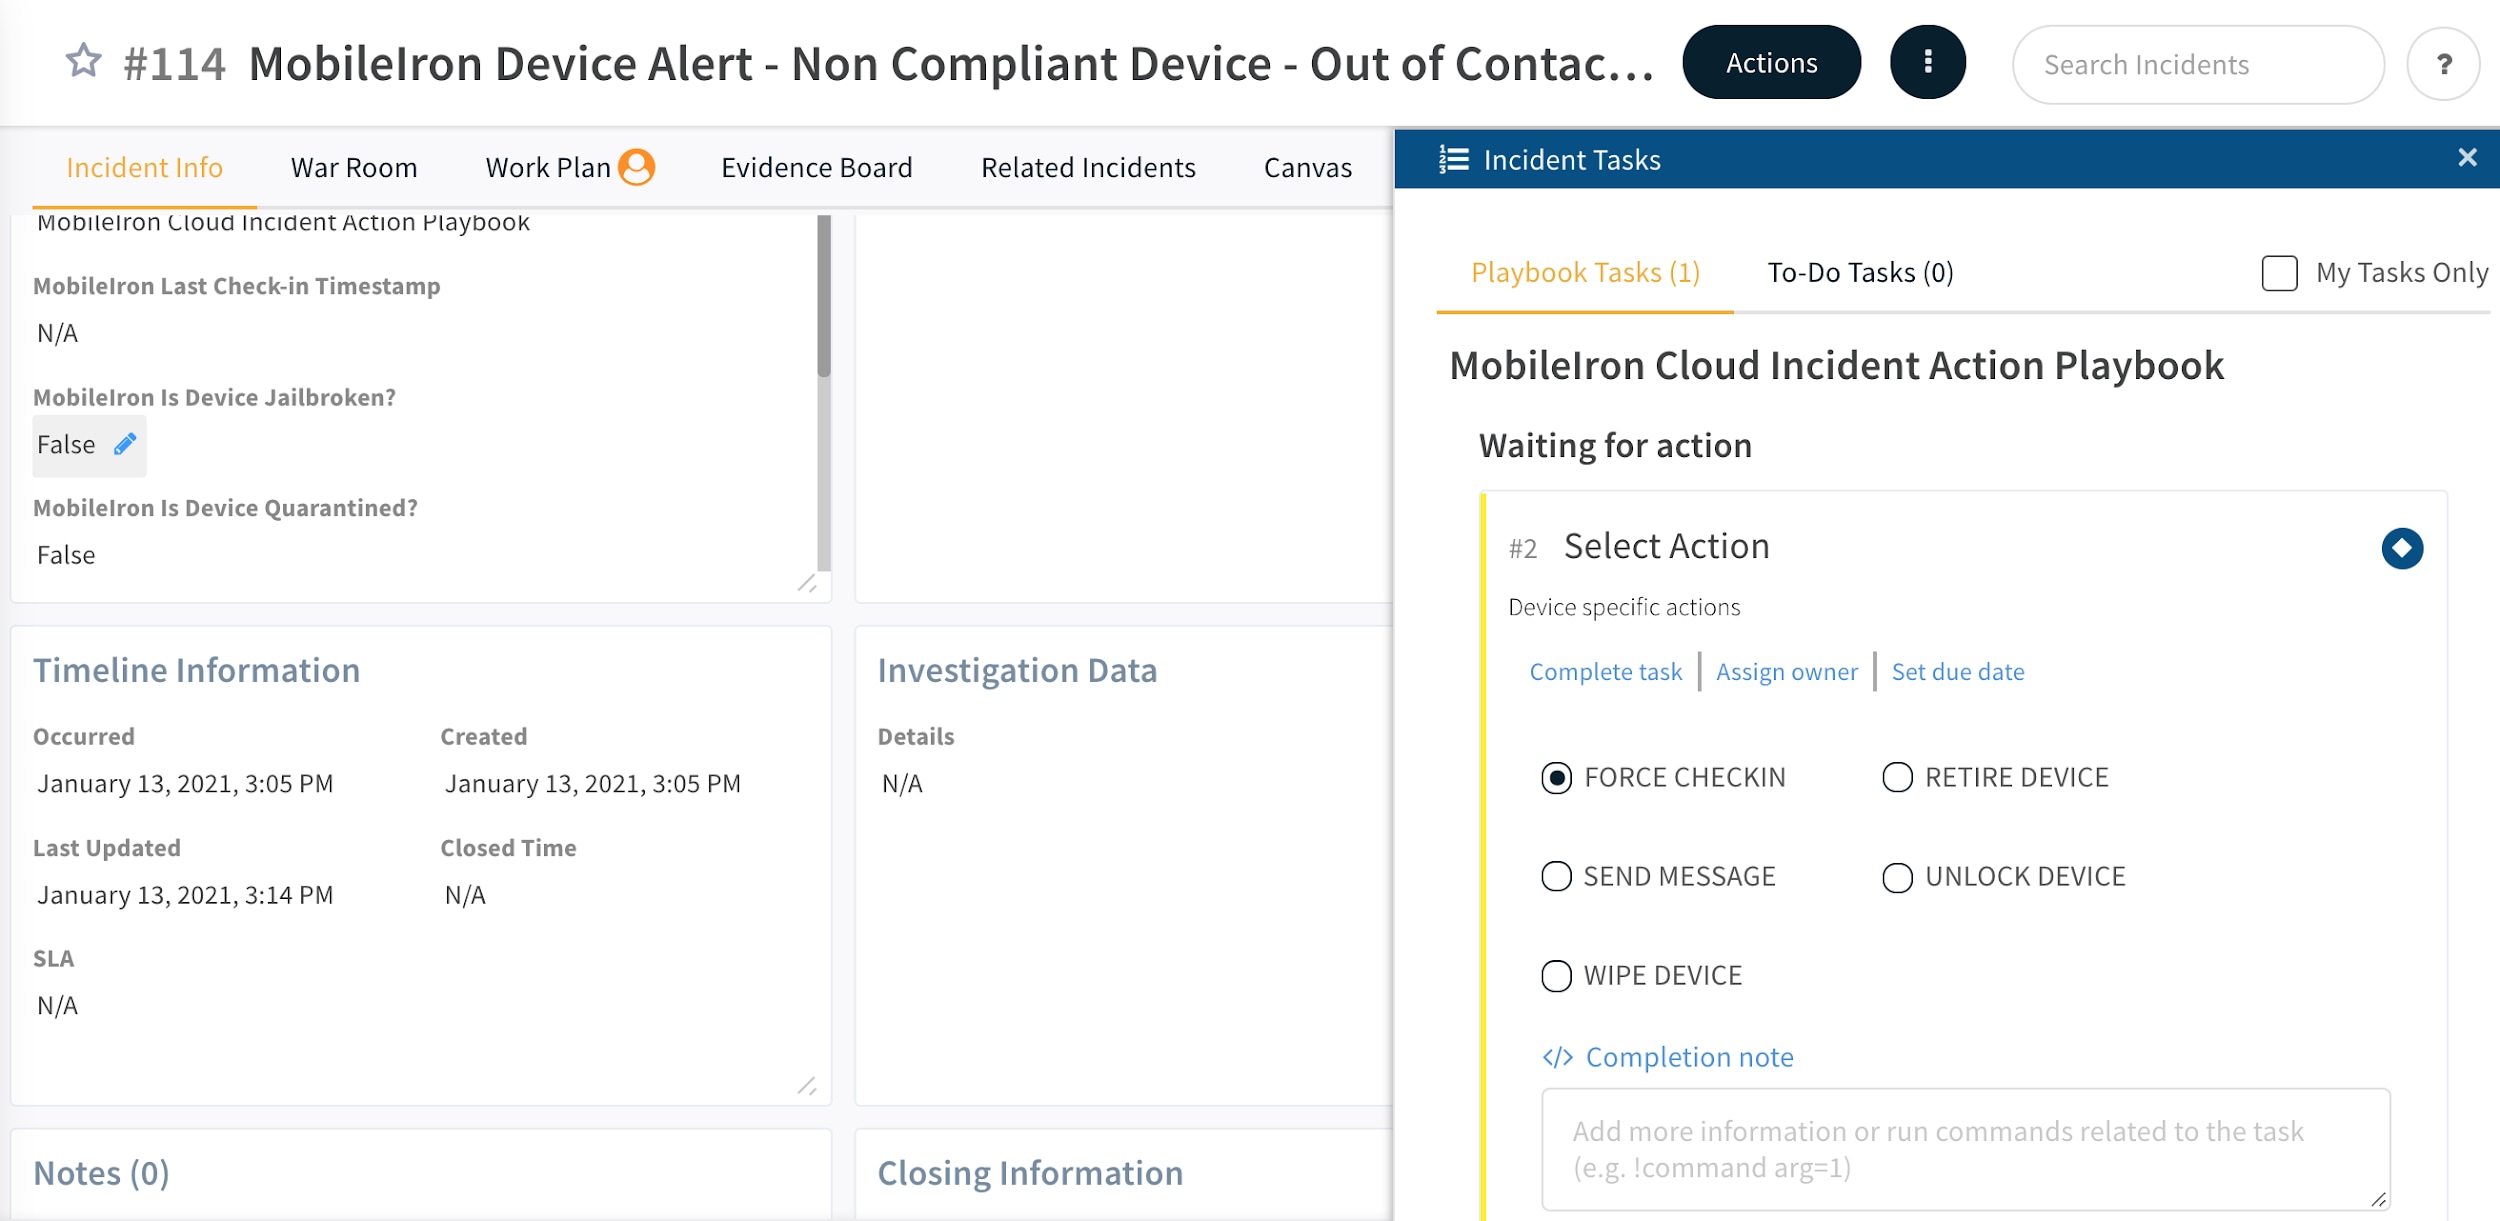Click the Complete task link
Viewport: 2500px width, 1221px height.
coord(1606,671)
